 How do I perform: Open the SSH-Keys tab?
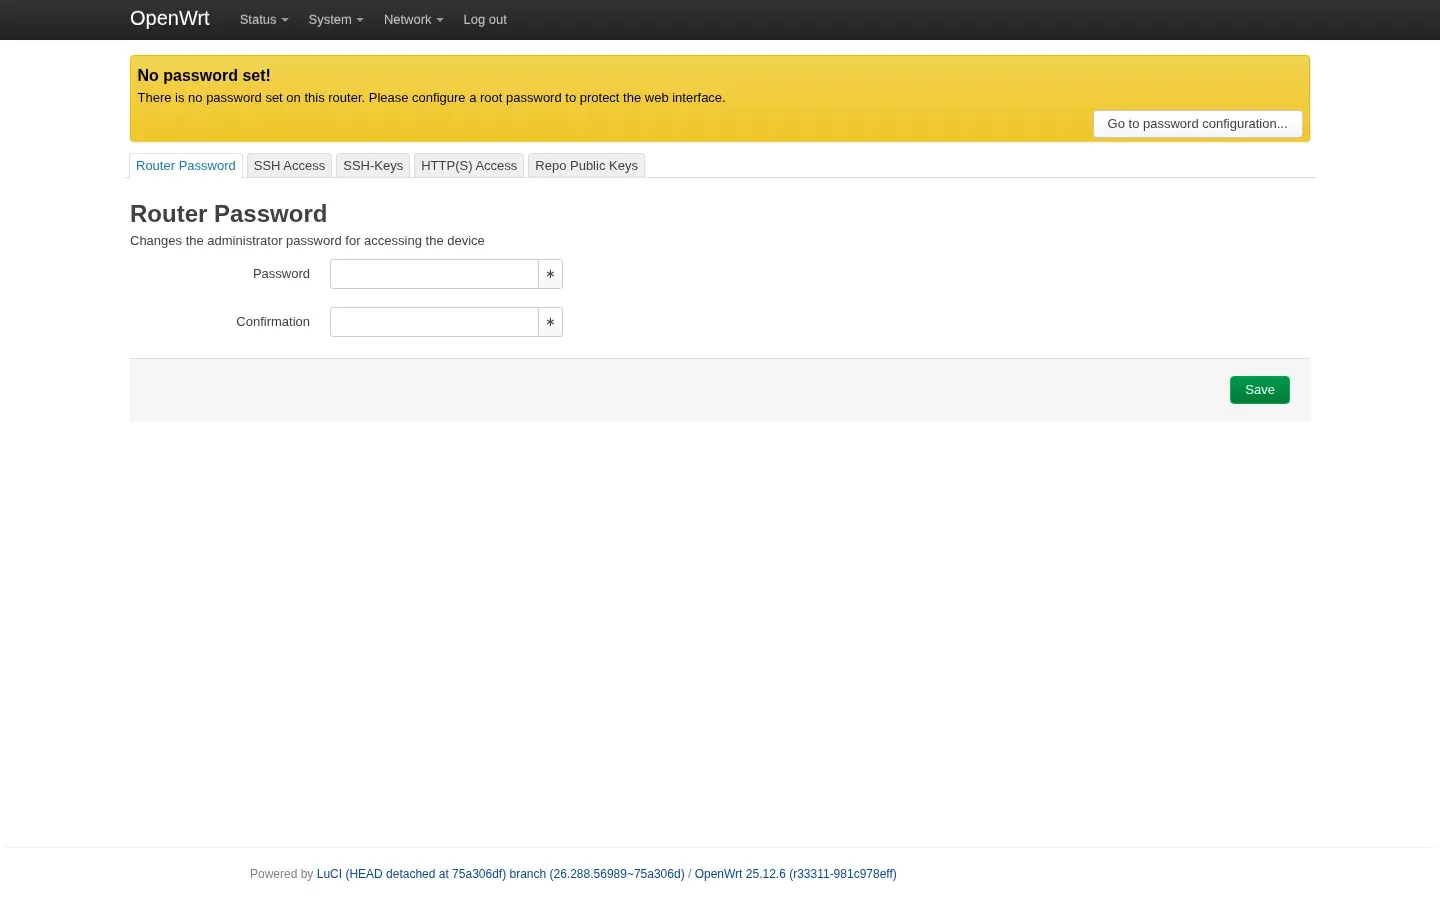tap(373, 166)
